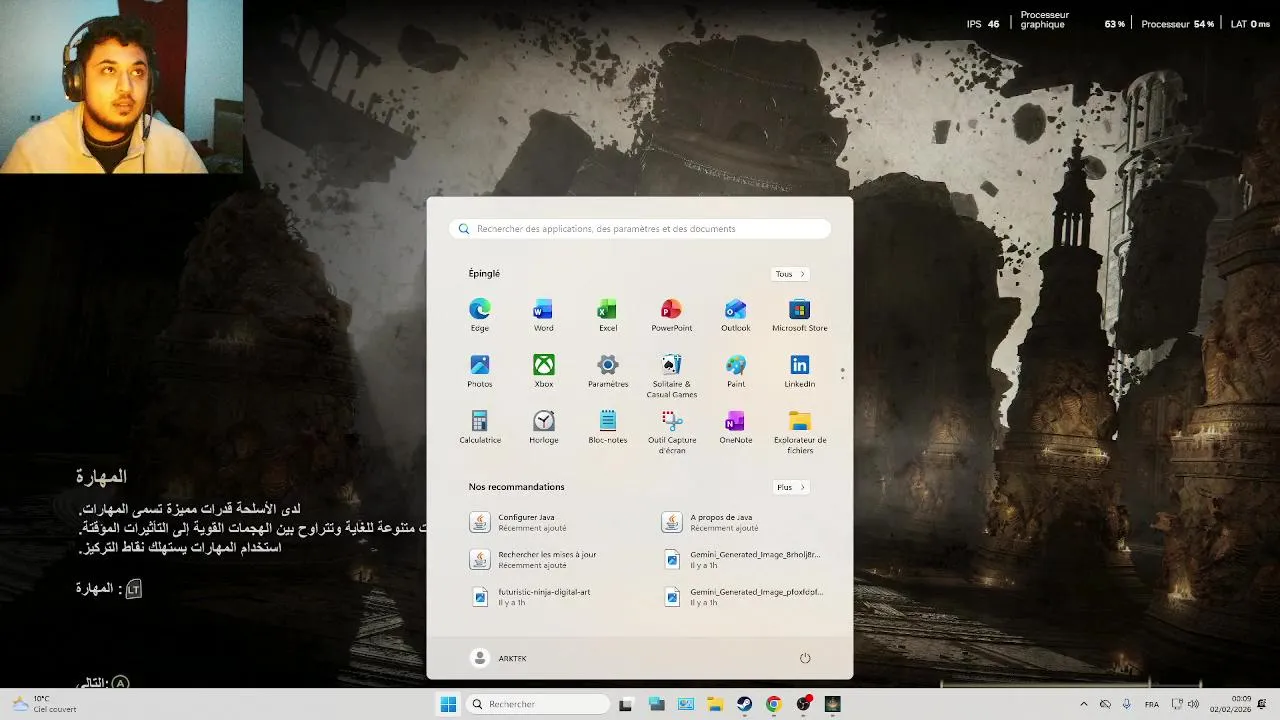Click the Start menu power button
The height and width of the screenshot is (720, 1280).
(805, 658)
